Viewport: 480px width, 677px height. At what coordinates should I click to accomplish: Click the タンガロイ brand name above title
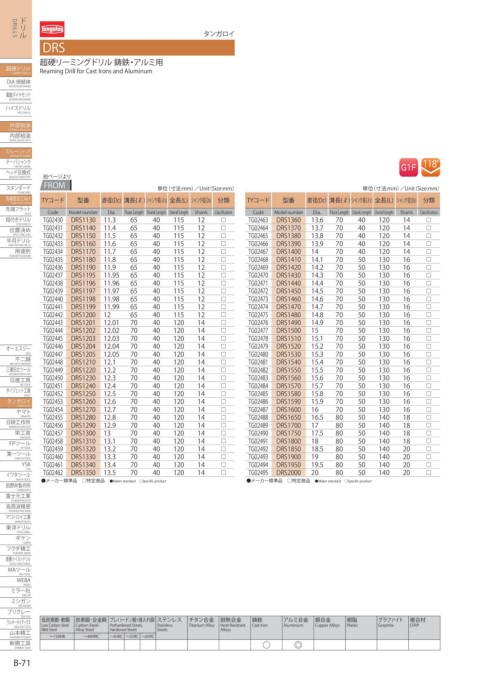(x=219, y=34)
